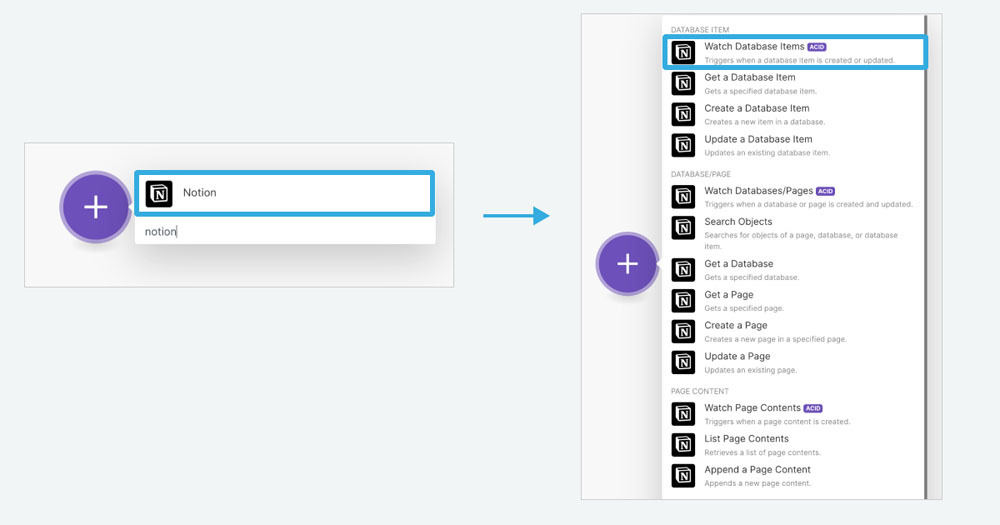Click the DATABASE/PAGE section header

click(x=700, y=174)
